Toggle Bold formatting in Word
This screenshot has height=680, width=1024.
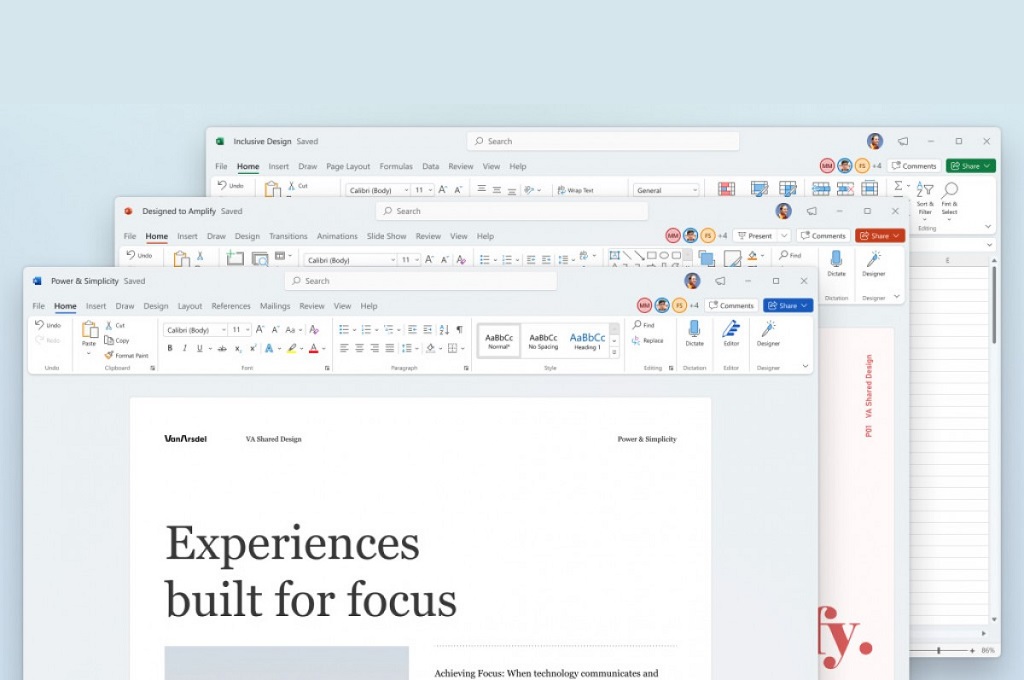point(170,348)
